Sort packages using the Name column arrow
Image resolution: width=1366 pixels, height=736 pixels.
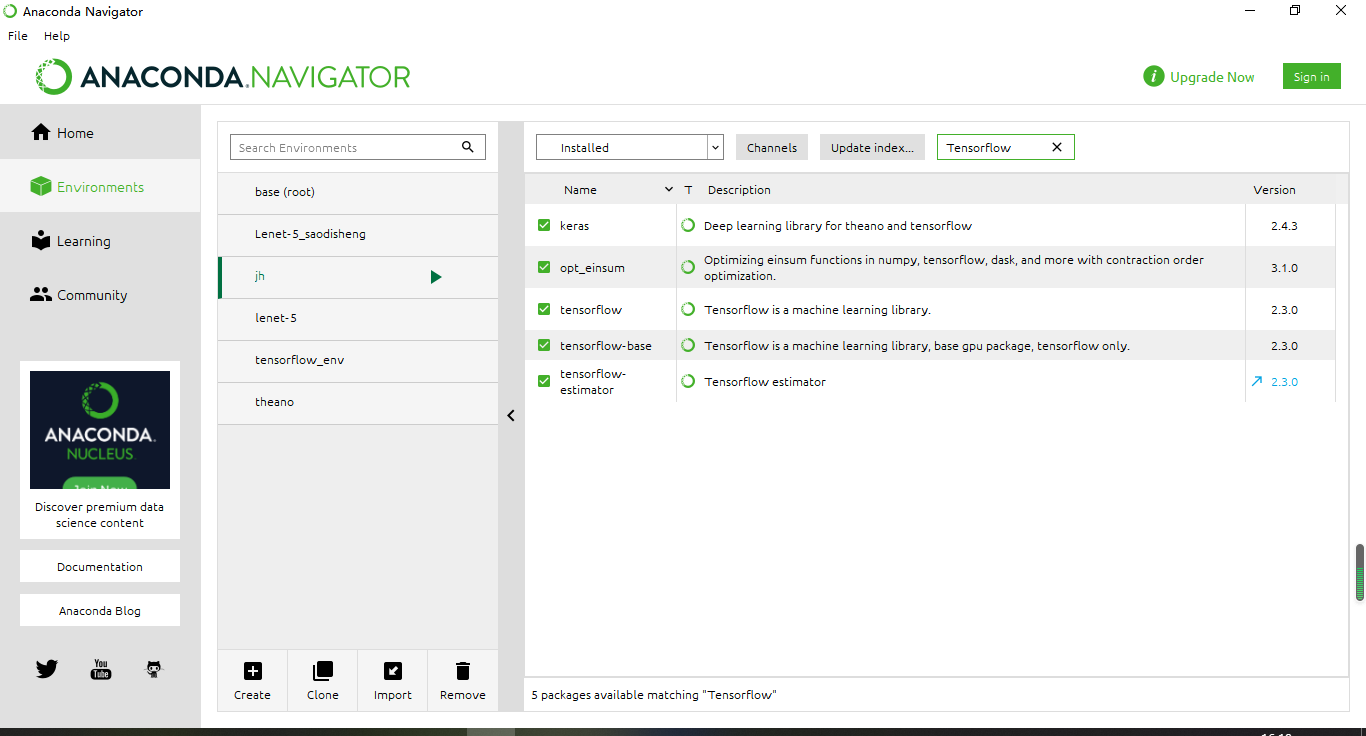click(669, 189)
